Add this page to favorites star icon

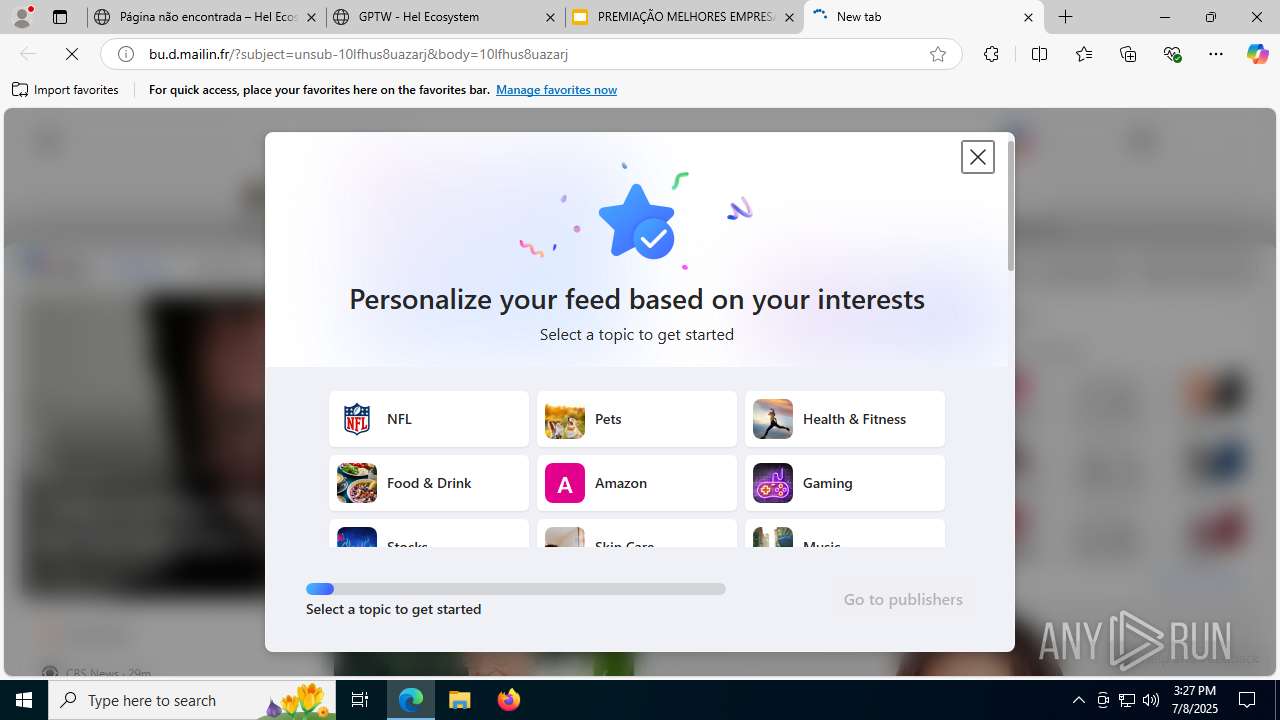[938, 54]
